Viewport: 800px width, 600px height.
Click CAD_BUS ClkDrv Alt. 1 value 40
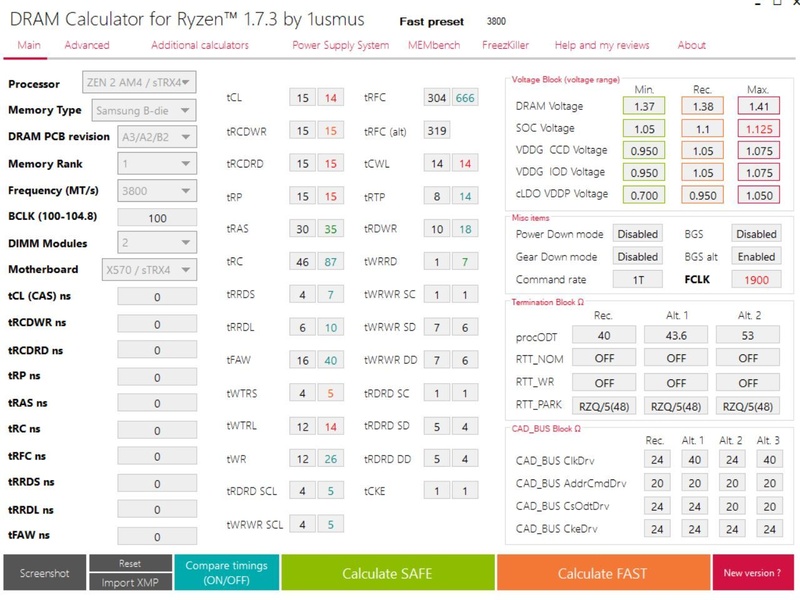pos(694,460)
